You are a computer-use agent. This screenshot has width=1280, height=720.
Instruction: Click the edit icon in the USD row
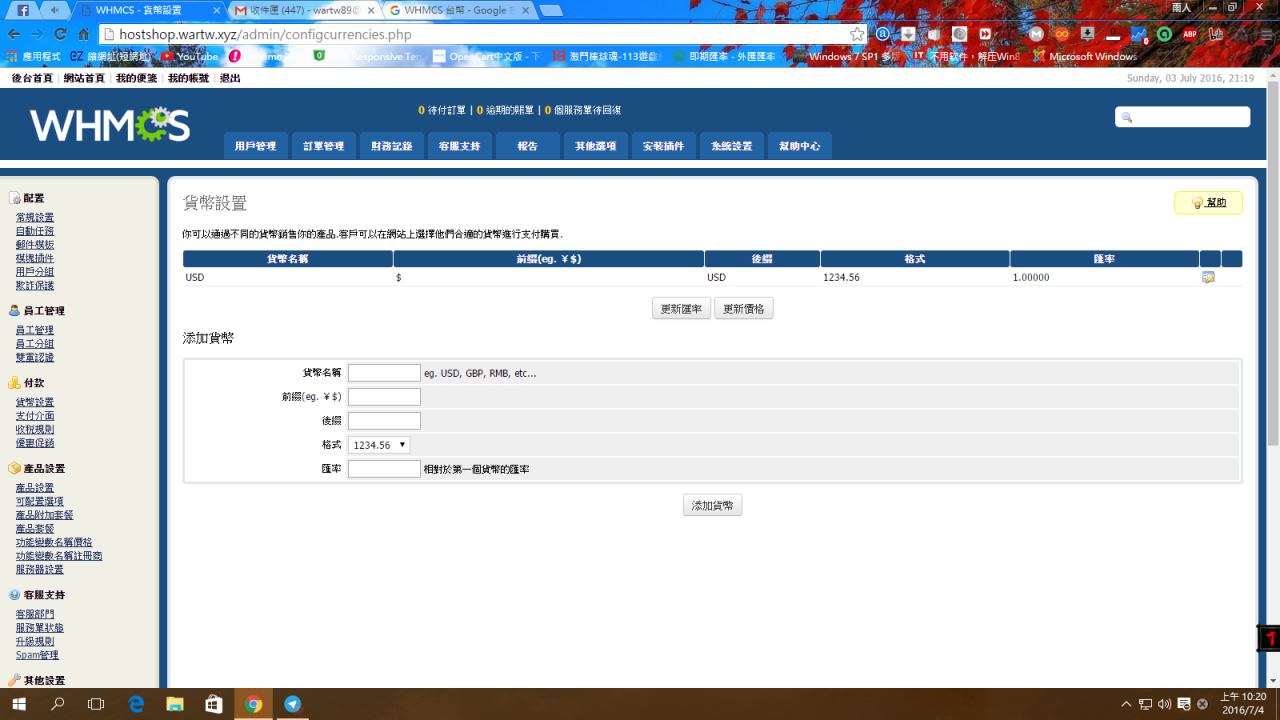(1208, 277)
